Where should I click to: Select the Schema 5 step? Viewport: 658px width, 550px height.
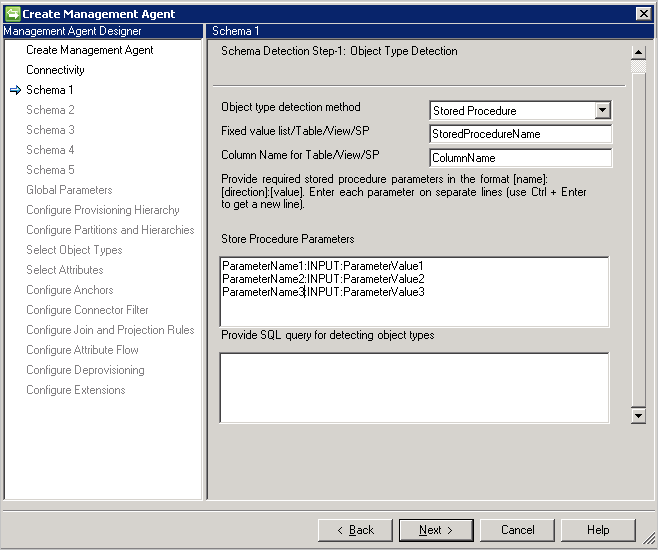50,170
